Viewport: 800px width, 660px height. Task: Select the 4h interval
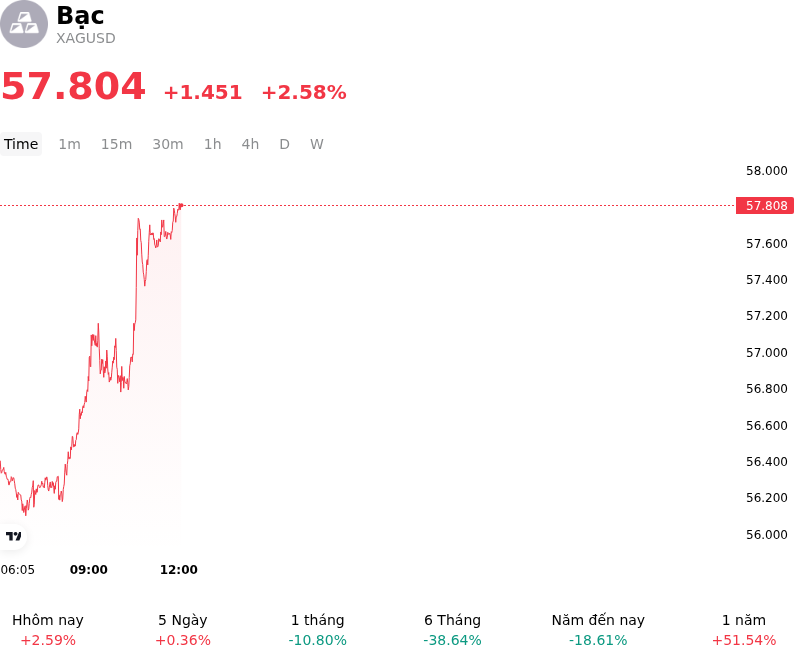coord(250,144)
